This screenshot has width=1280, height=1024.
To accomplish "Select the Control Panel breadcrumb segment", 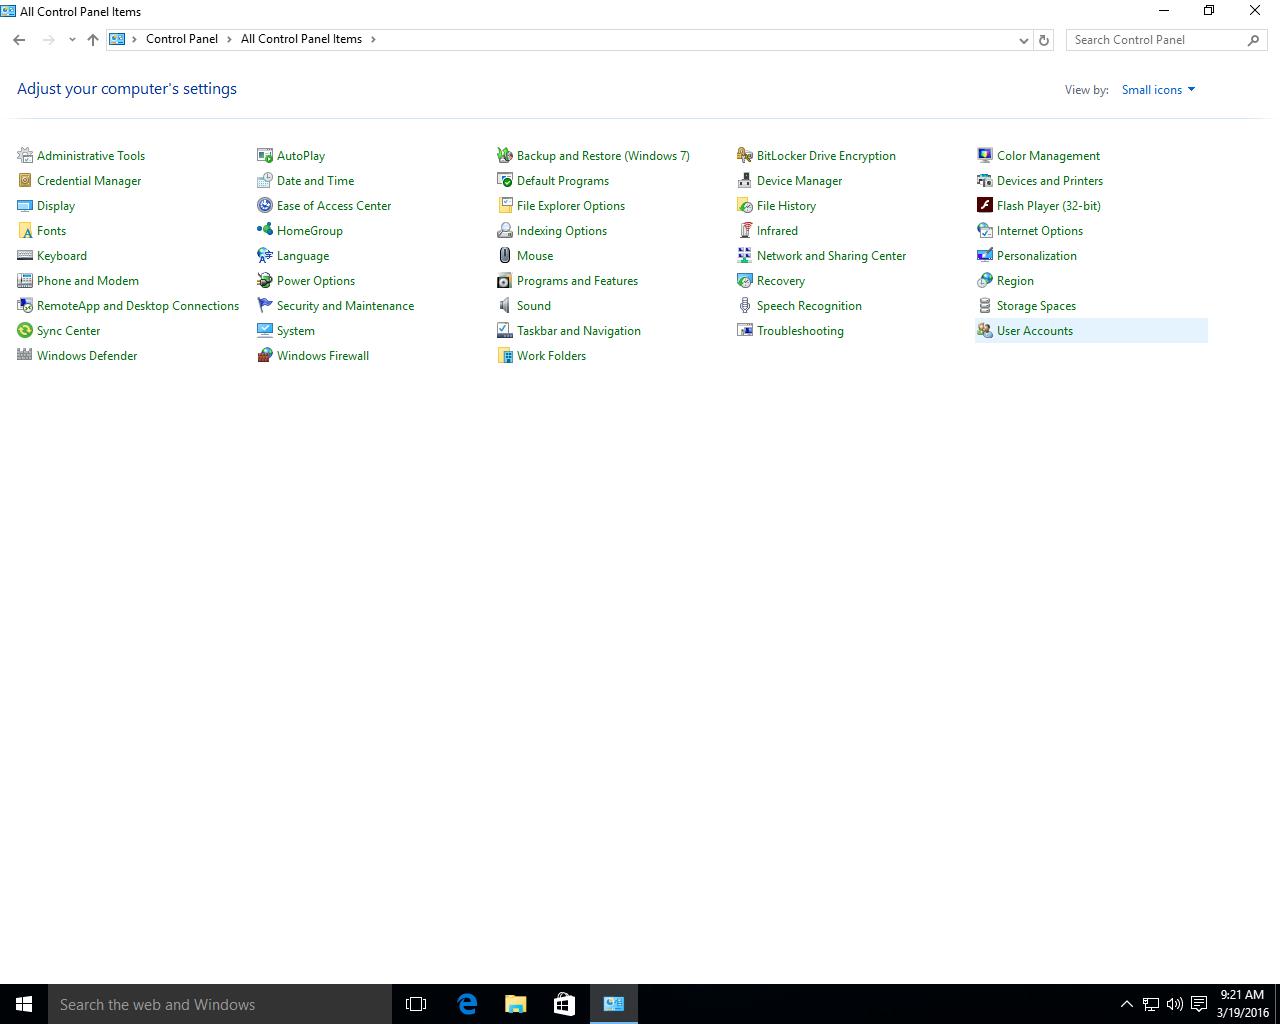I will [182, 39].
